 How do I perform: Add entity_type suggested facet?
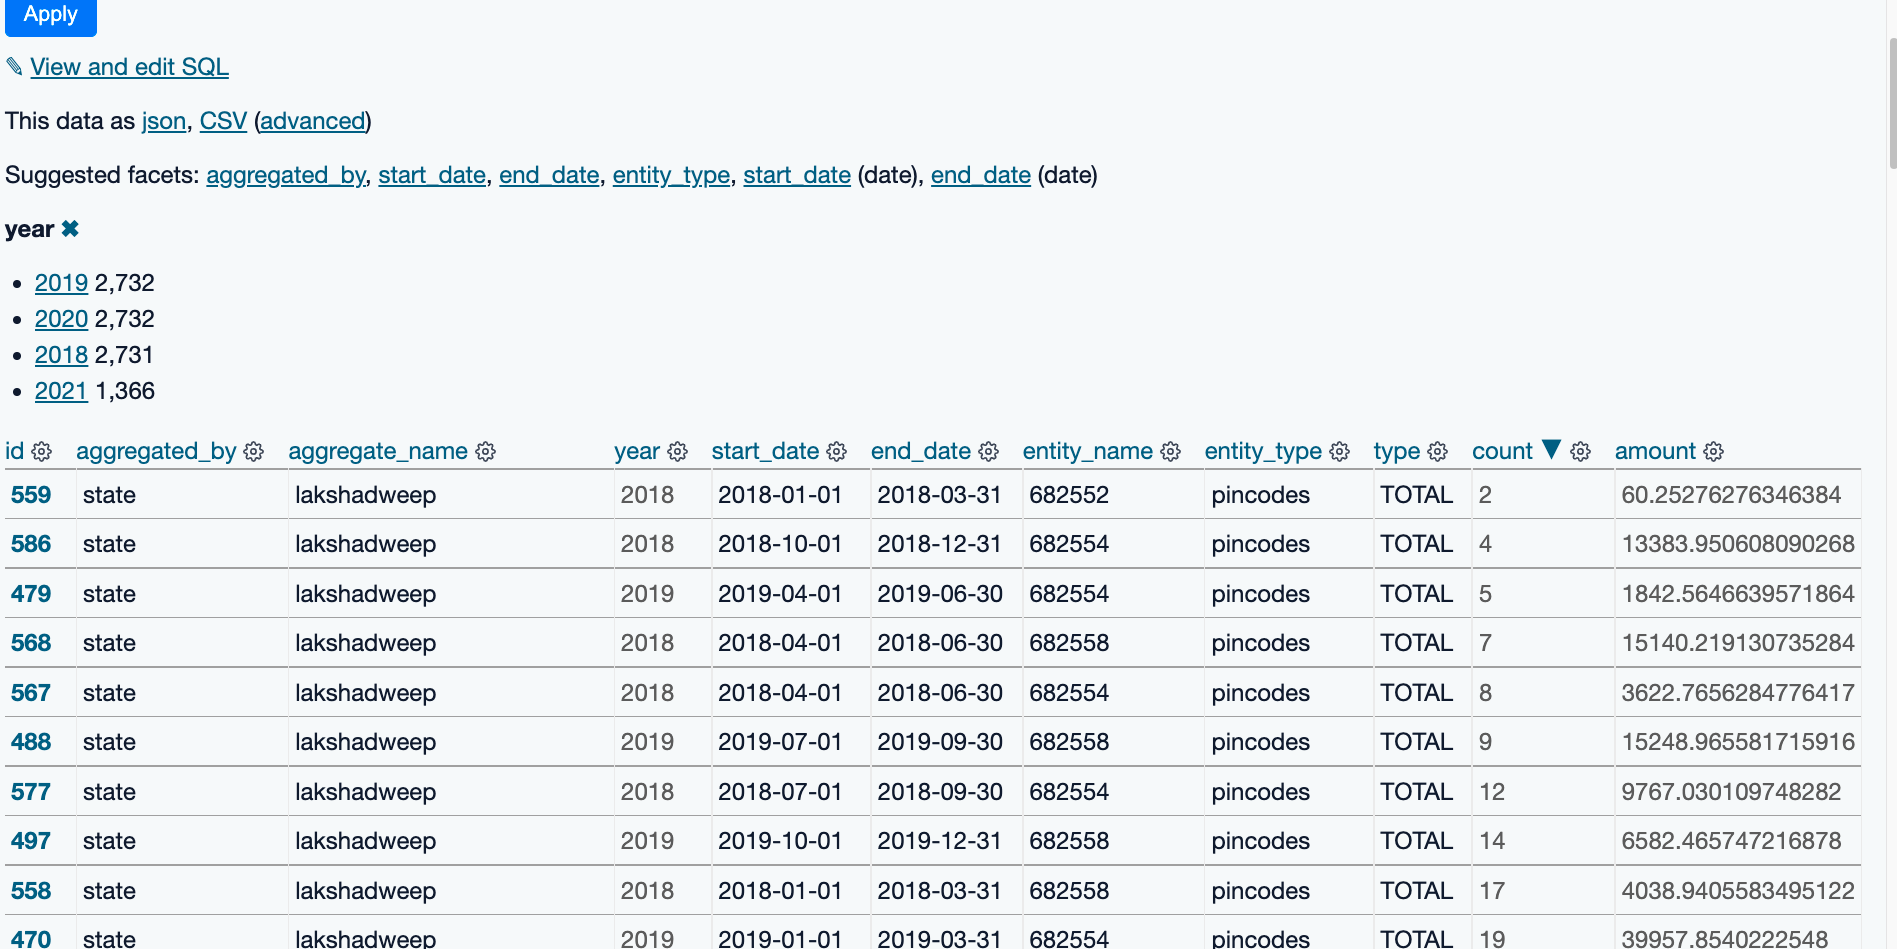click(671, 175)
